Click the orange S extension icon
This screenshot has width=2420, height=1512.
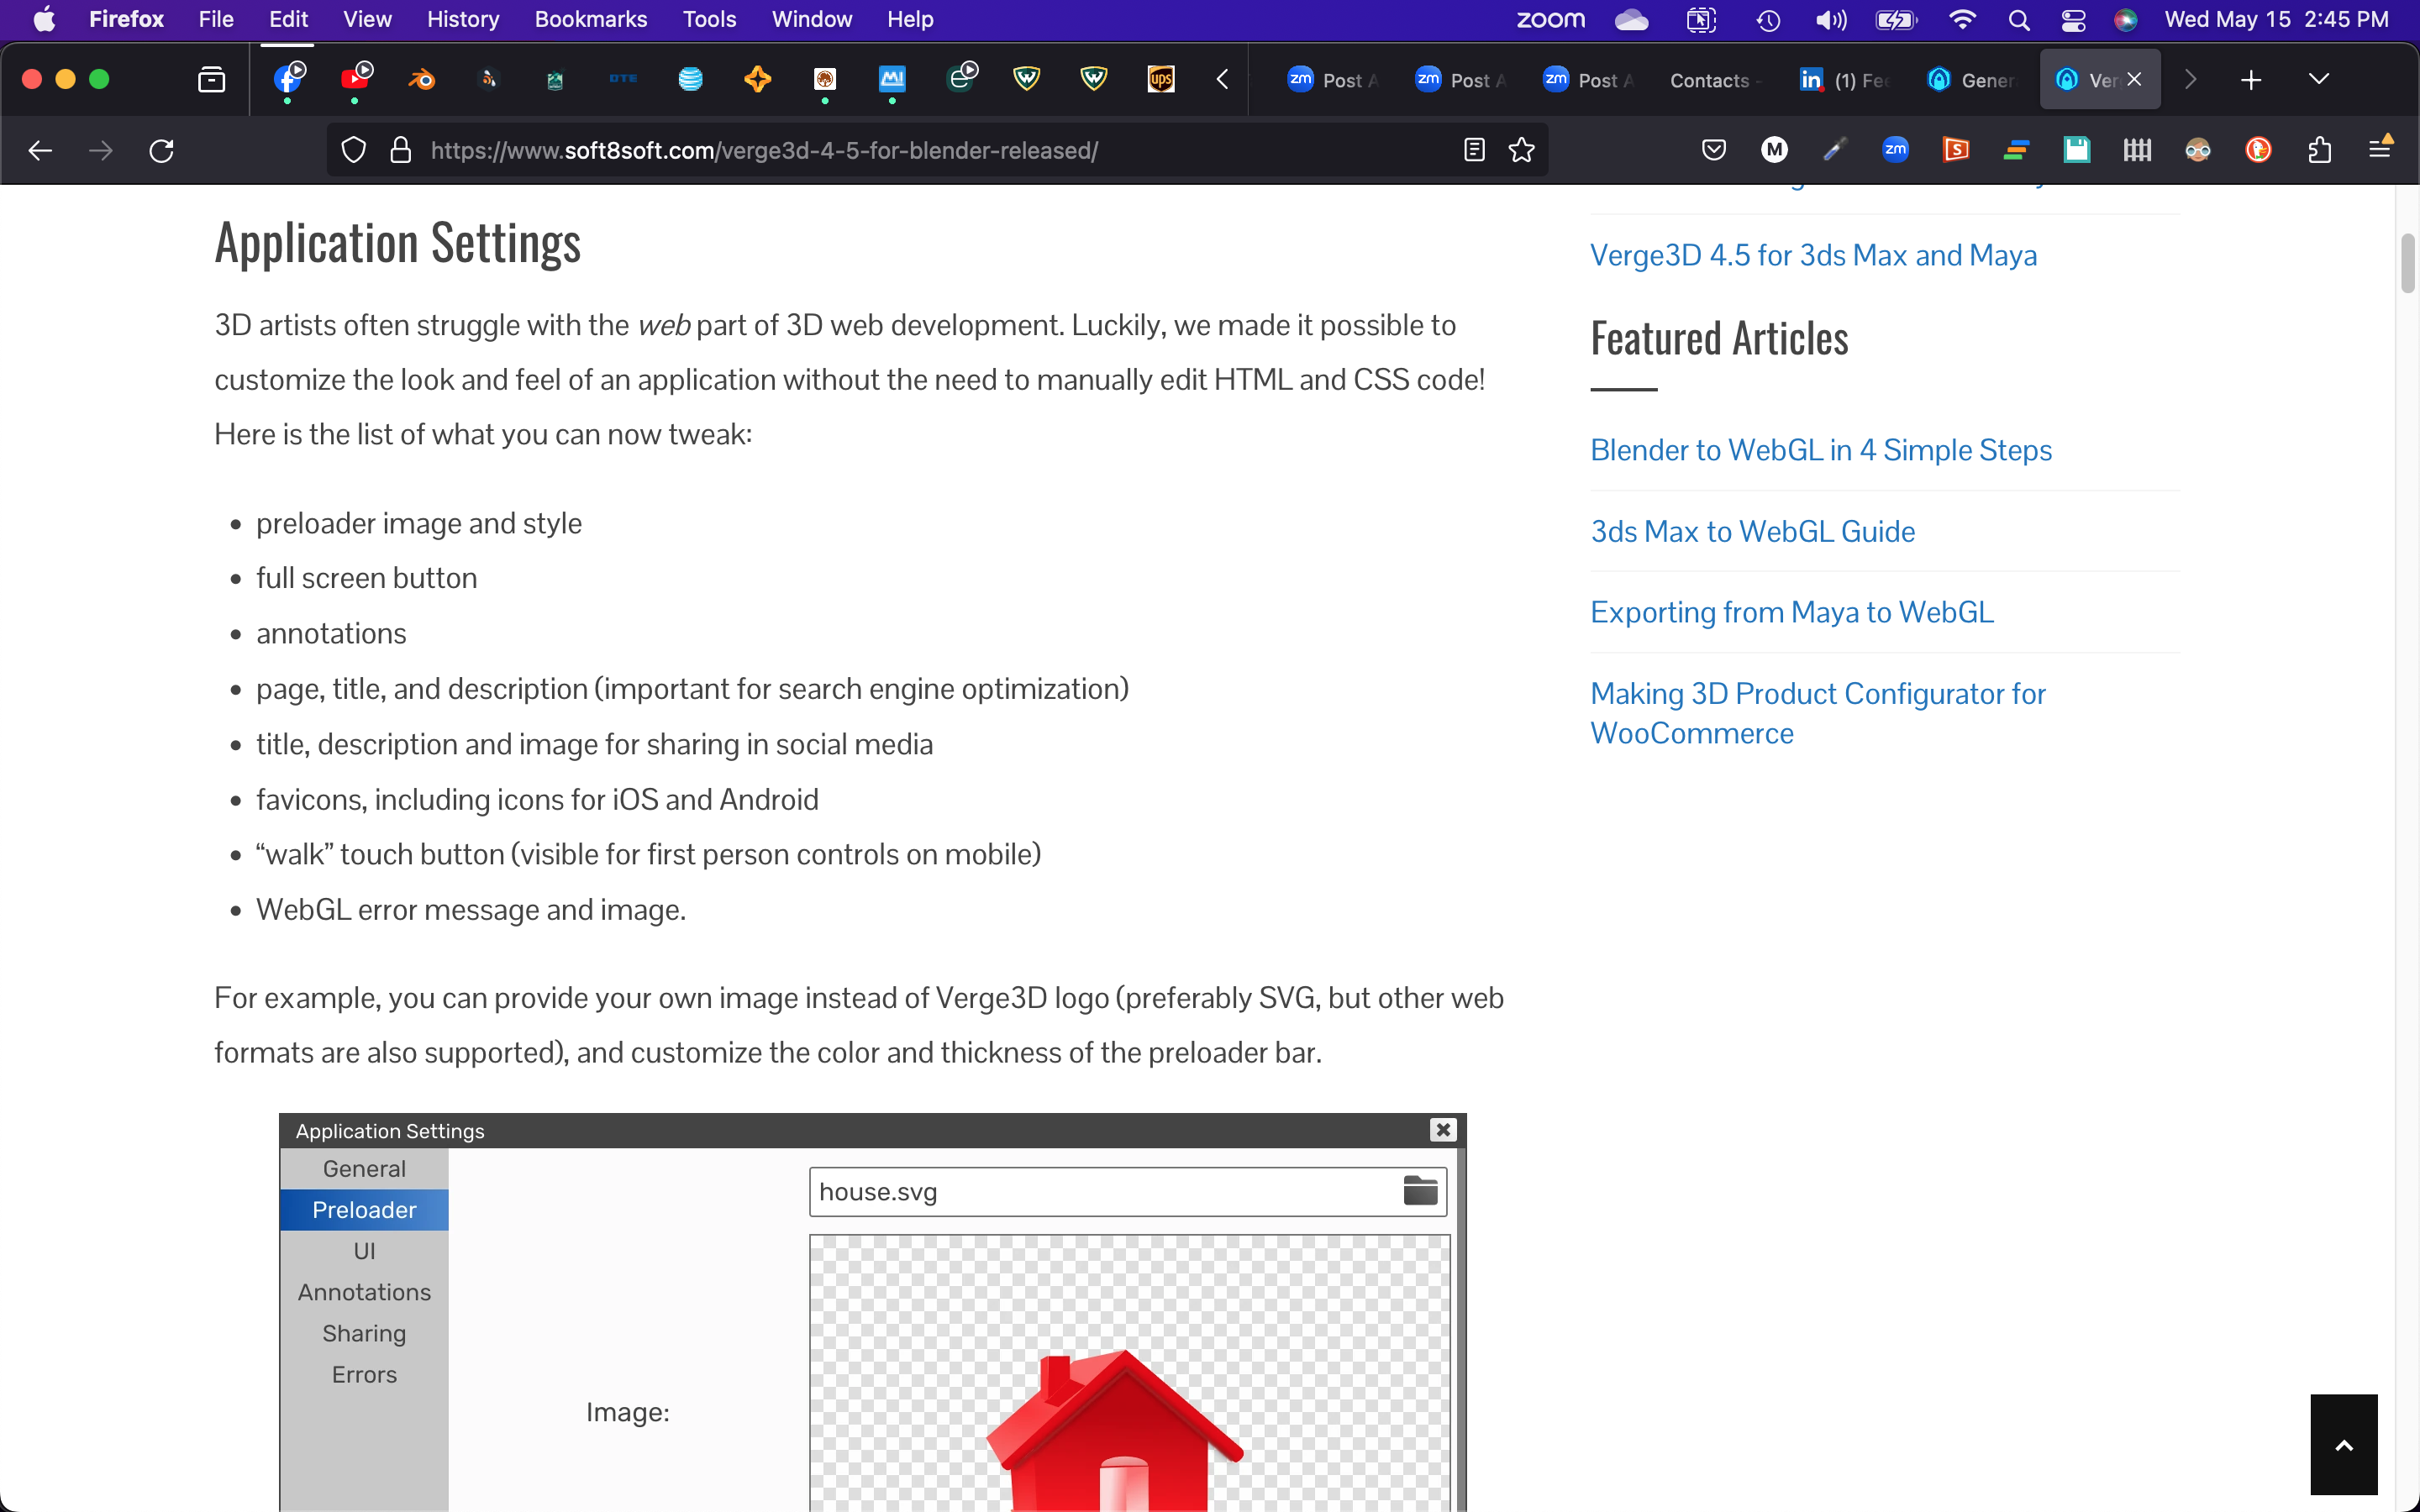1956,151
